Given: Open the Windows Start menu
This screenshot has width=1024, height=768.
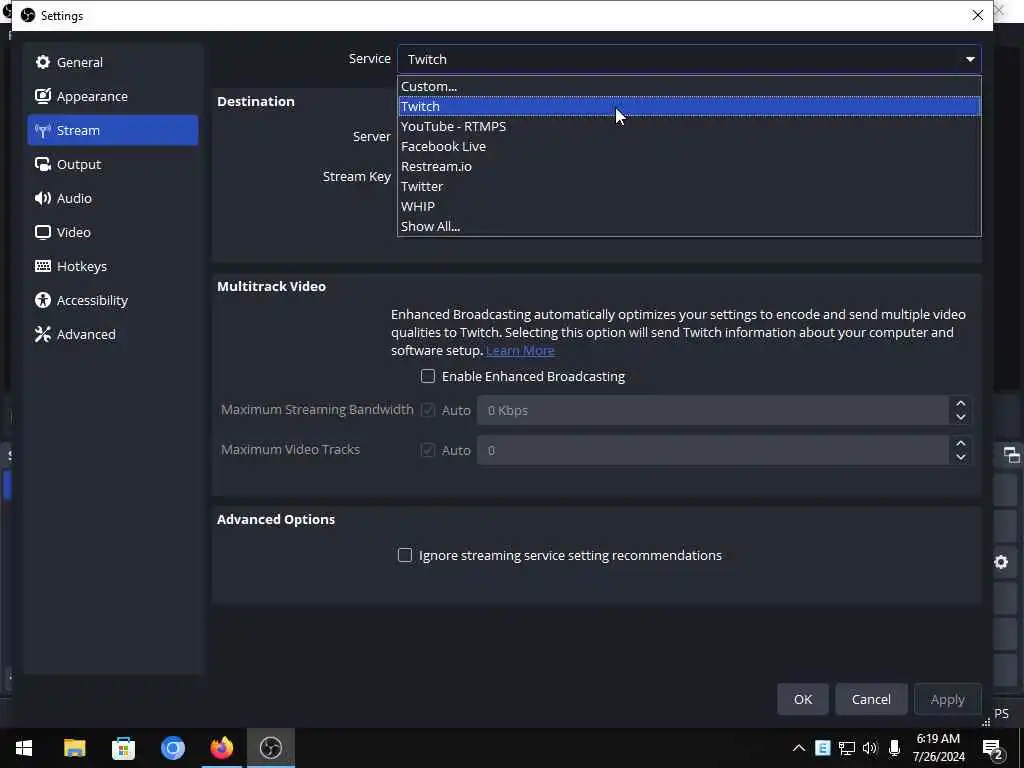Looking at the screenshot, I should point(24,748).
